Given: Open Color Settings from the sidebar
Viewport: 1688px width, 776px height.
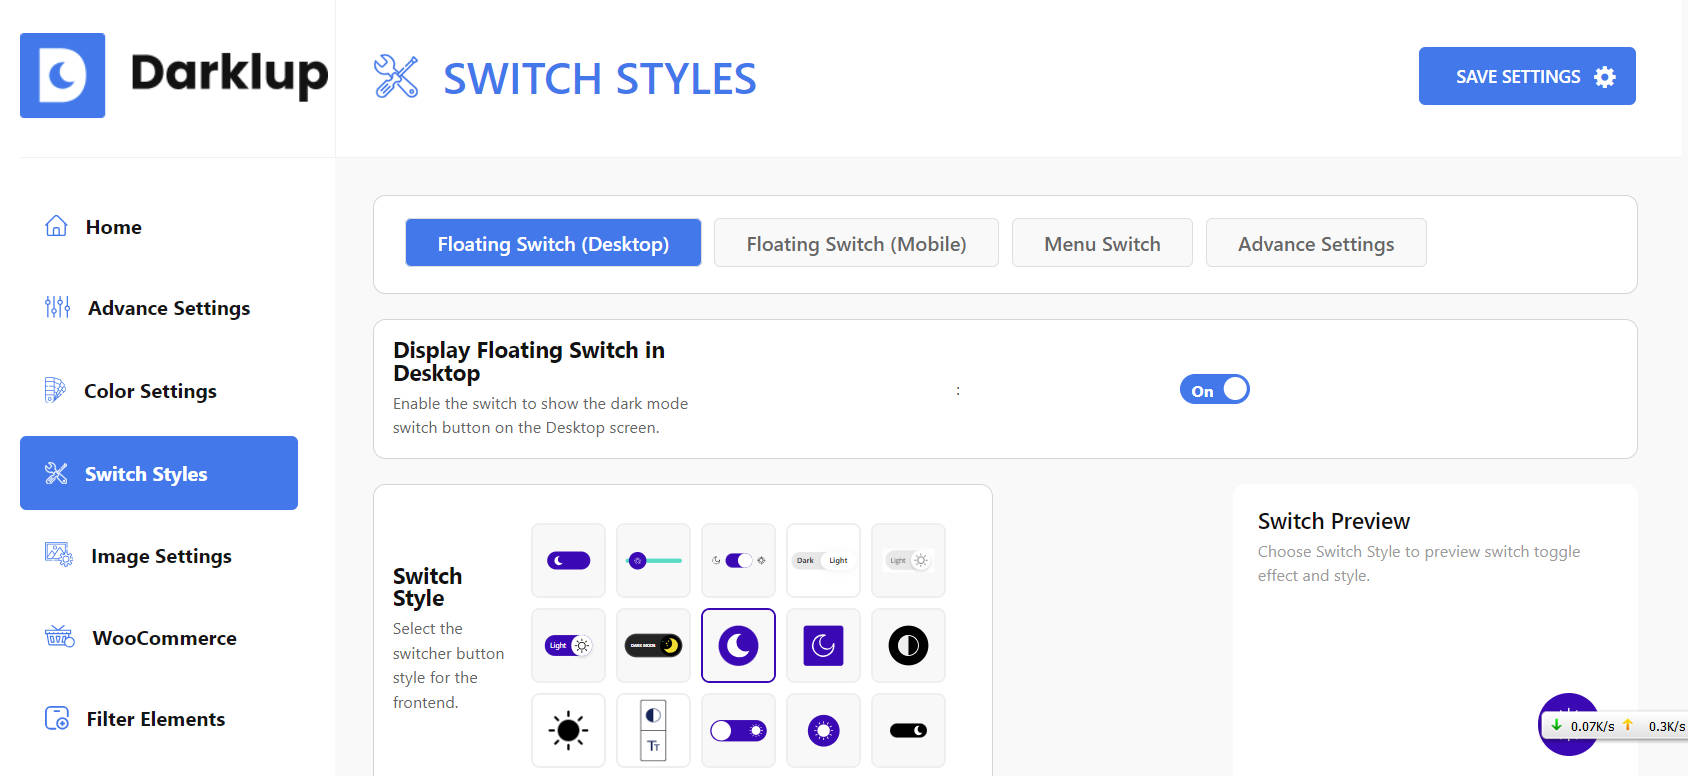Looking at the screenshot, I should coord(150,391).
